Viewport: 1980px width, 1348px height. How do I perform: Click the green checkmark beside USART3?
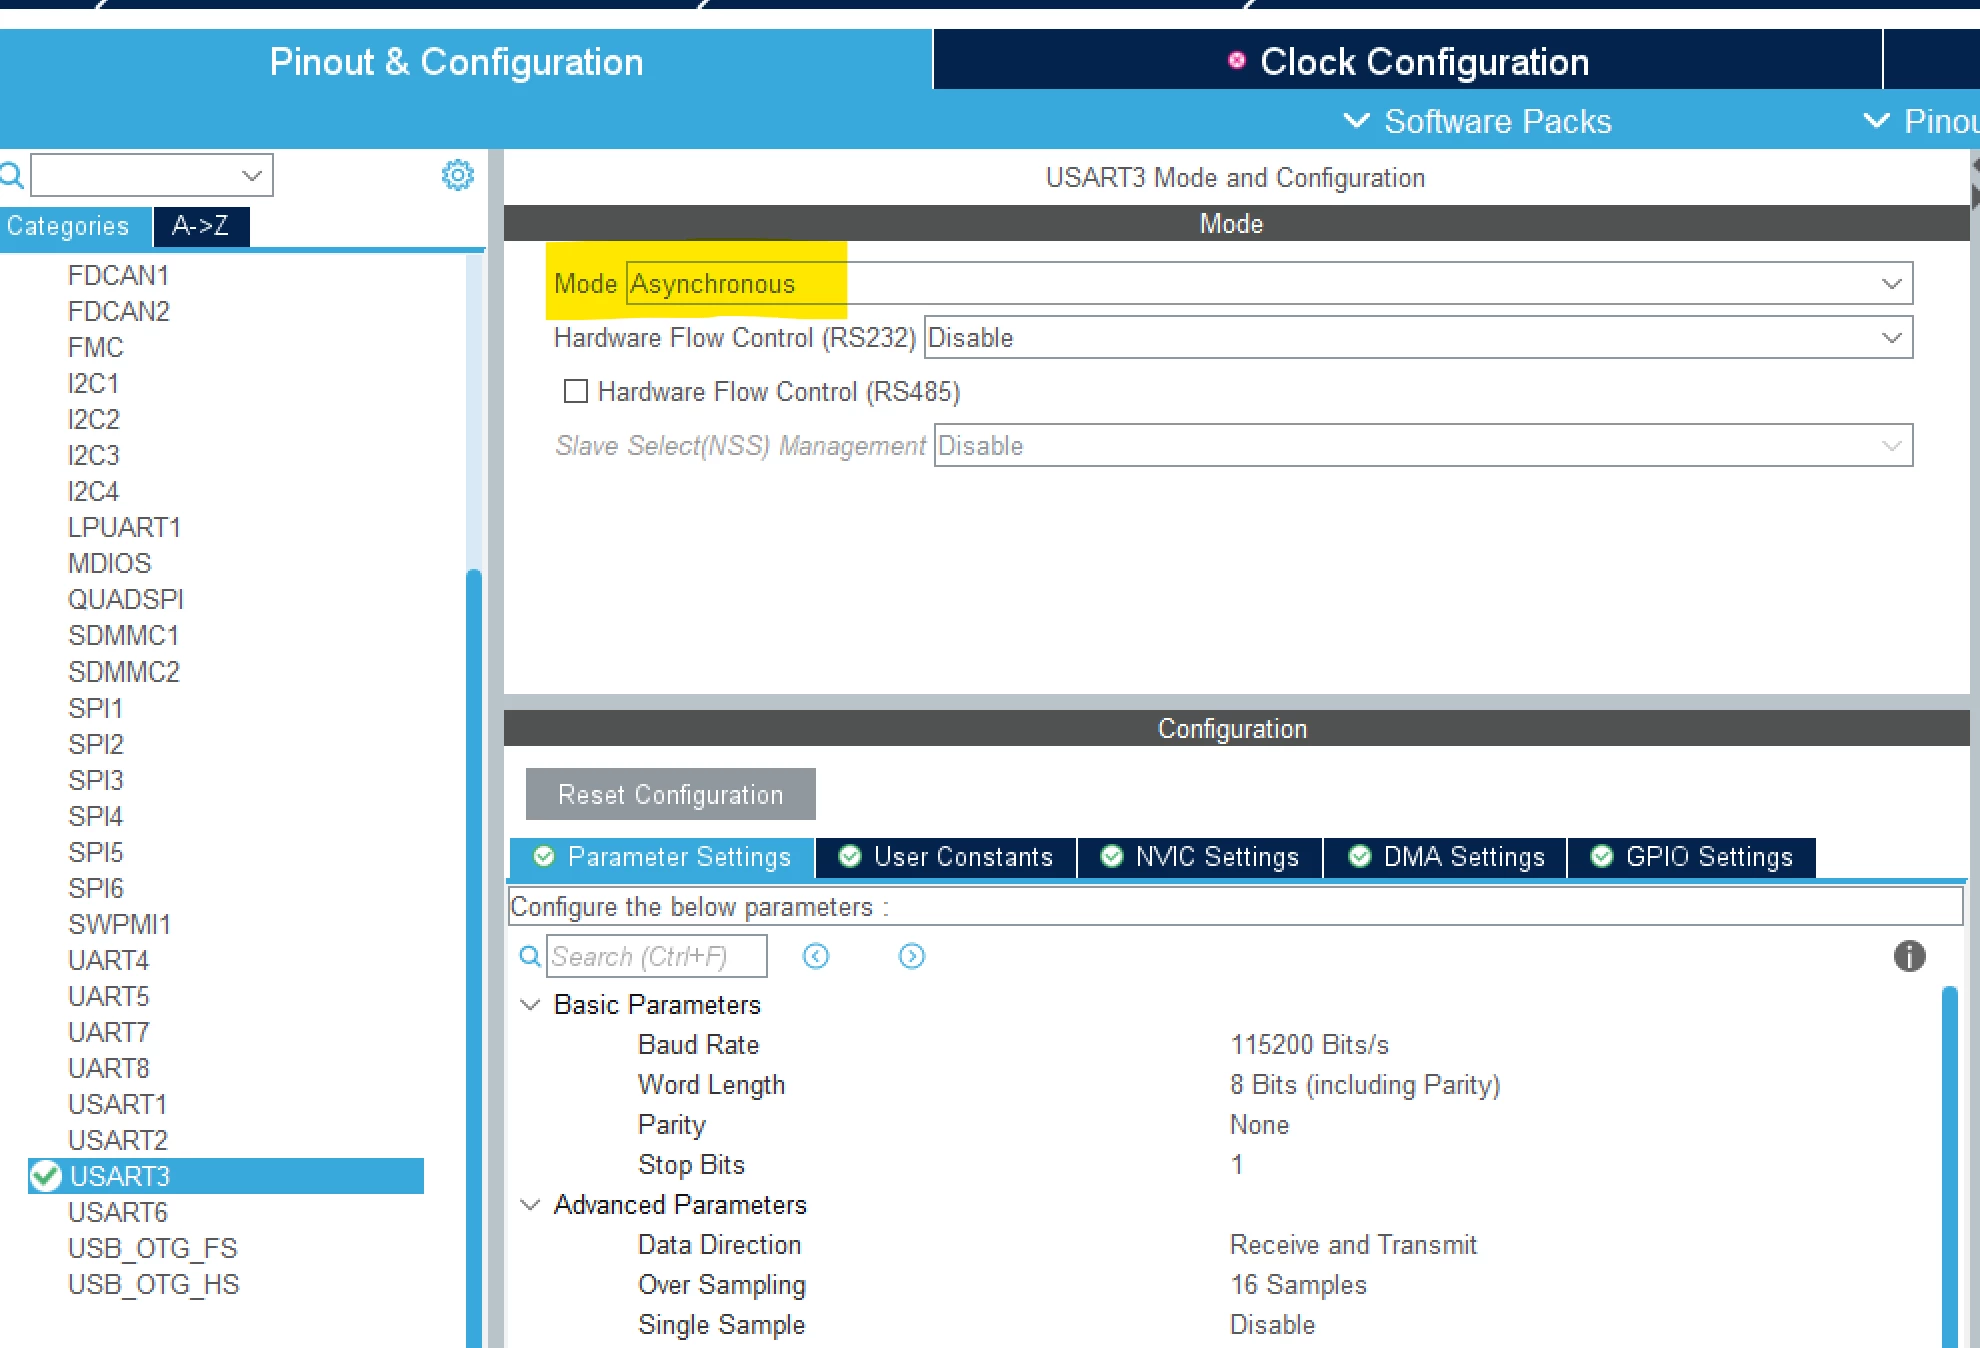point(45,1176)
